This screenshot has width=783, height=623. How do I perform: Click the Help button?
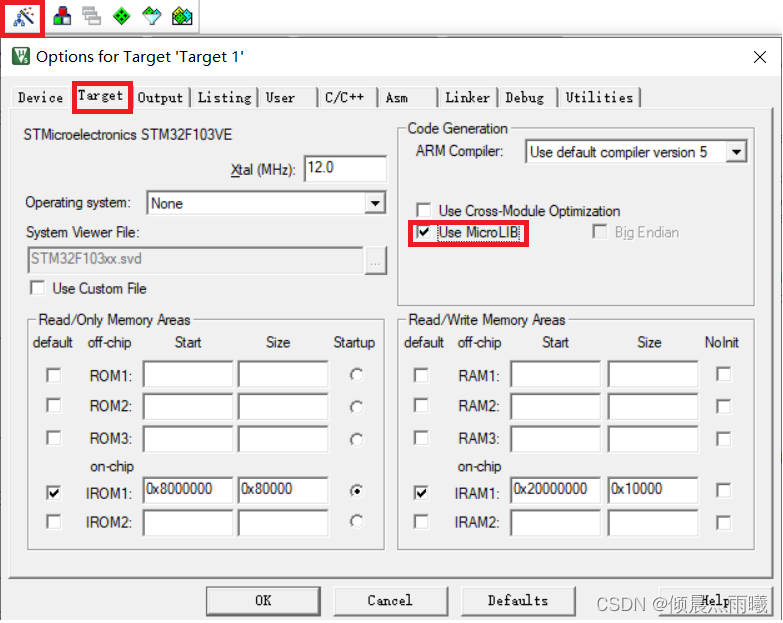(x=715, y=601)
